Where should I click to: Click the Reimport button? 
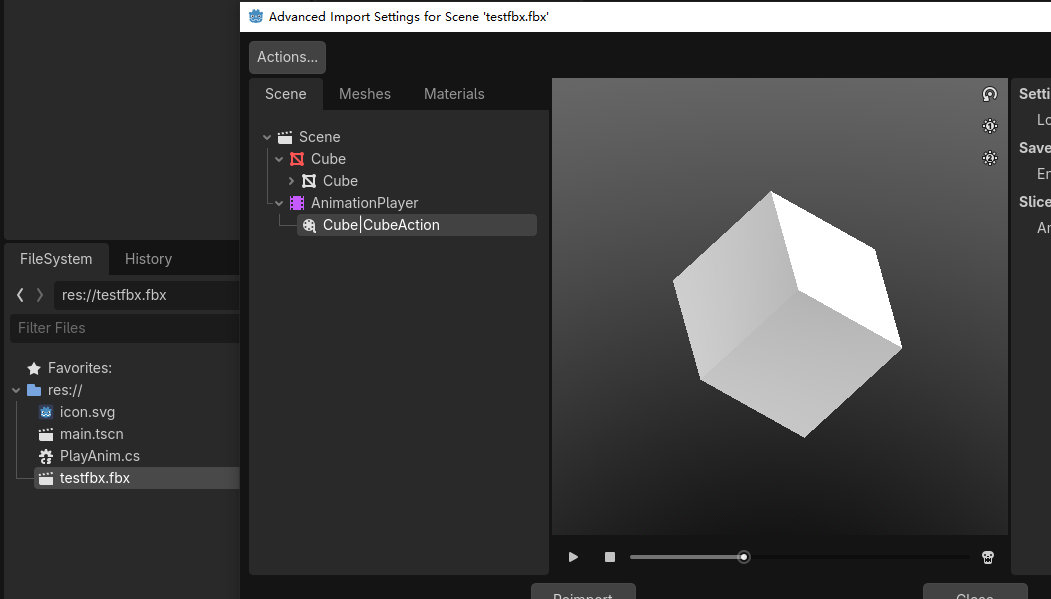click(583, 592)
